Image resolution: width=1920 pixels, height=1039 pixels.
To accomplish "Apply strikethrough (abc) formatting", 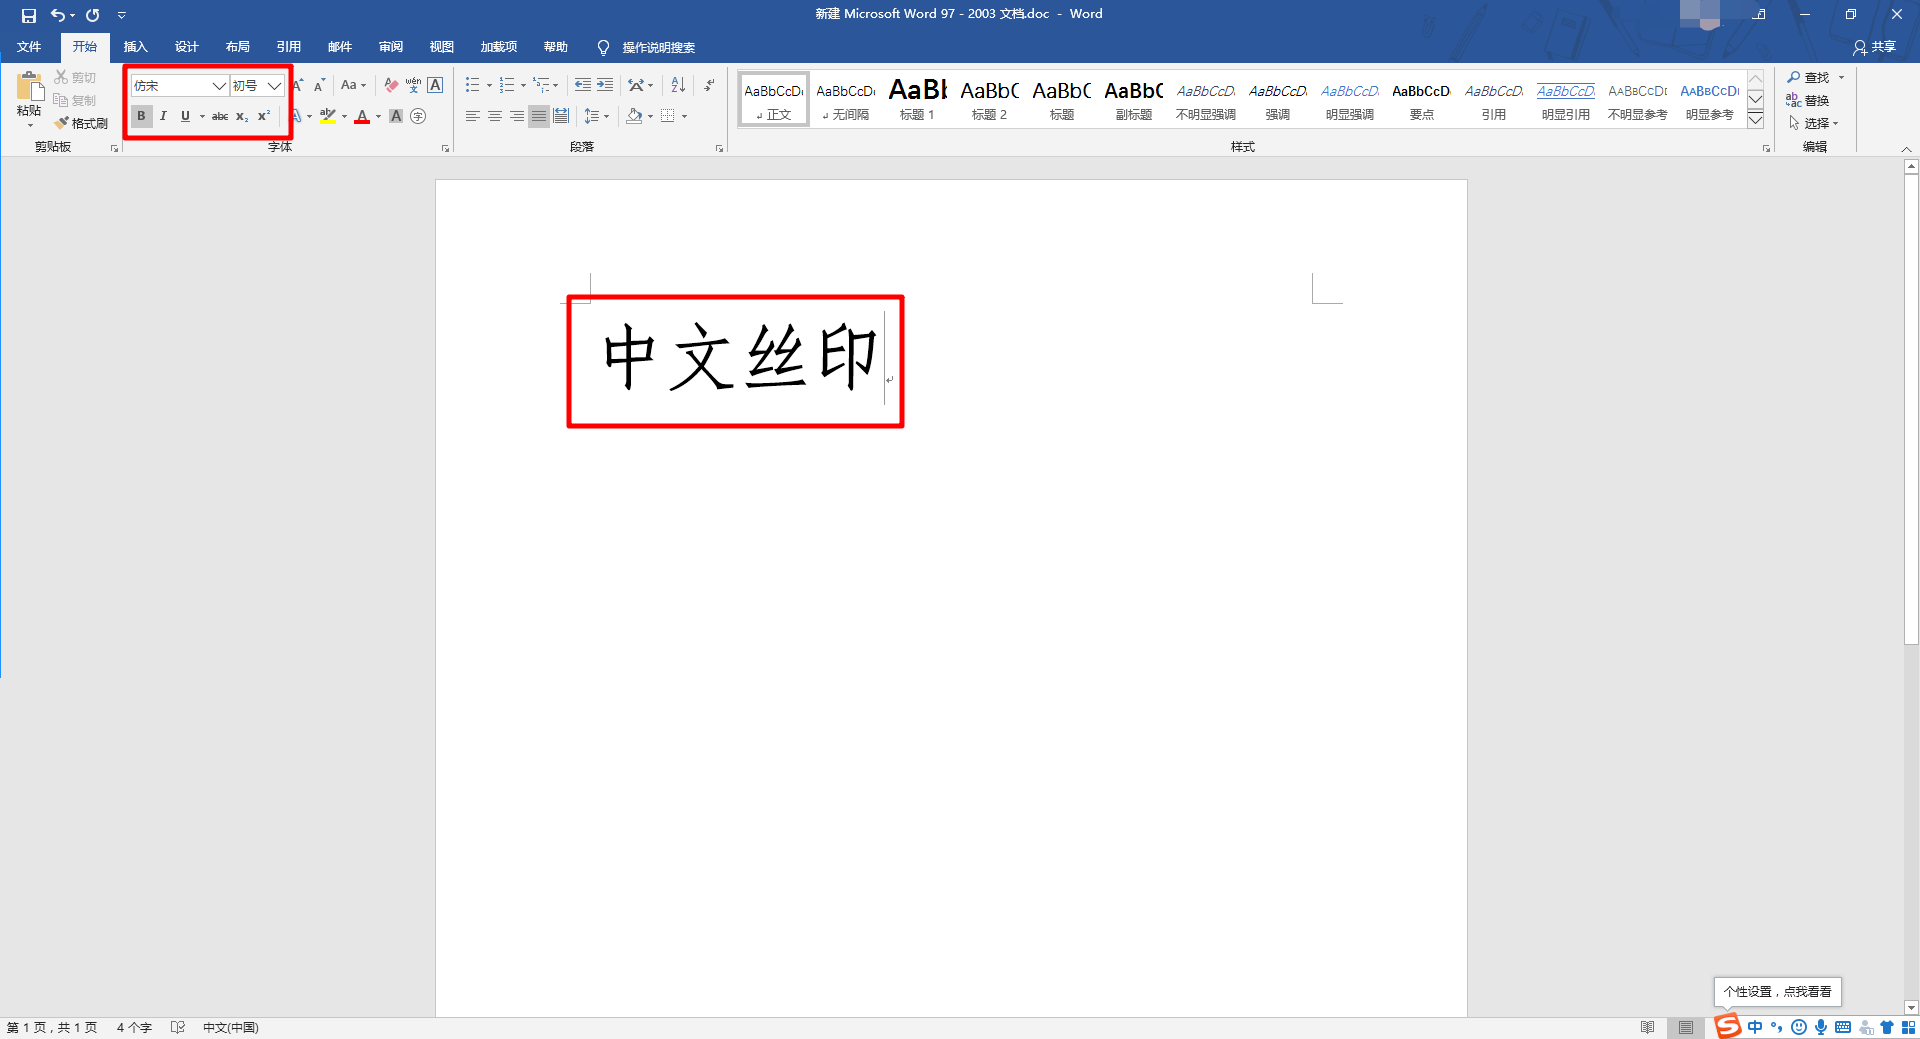I will pos(220,116).
